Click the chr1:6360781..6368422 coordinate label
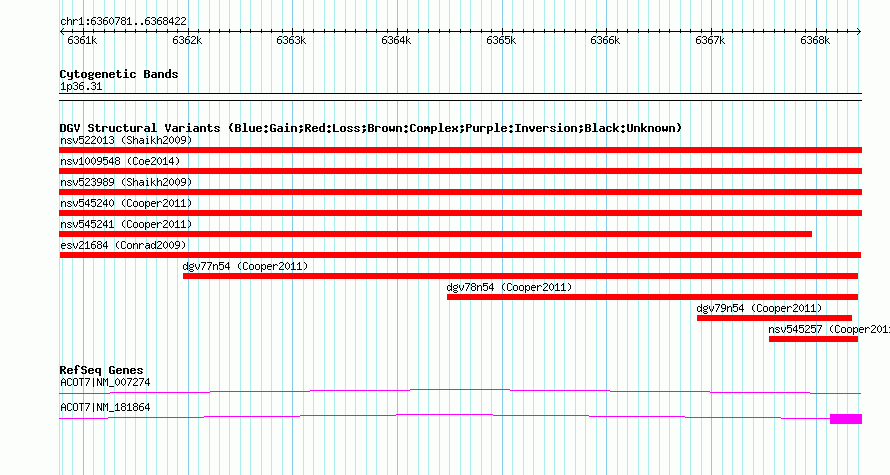The width and height of the screenshot is (890, 475). [123, 22]
